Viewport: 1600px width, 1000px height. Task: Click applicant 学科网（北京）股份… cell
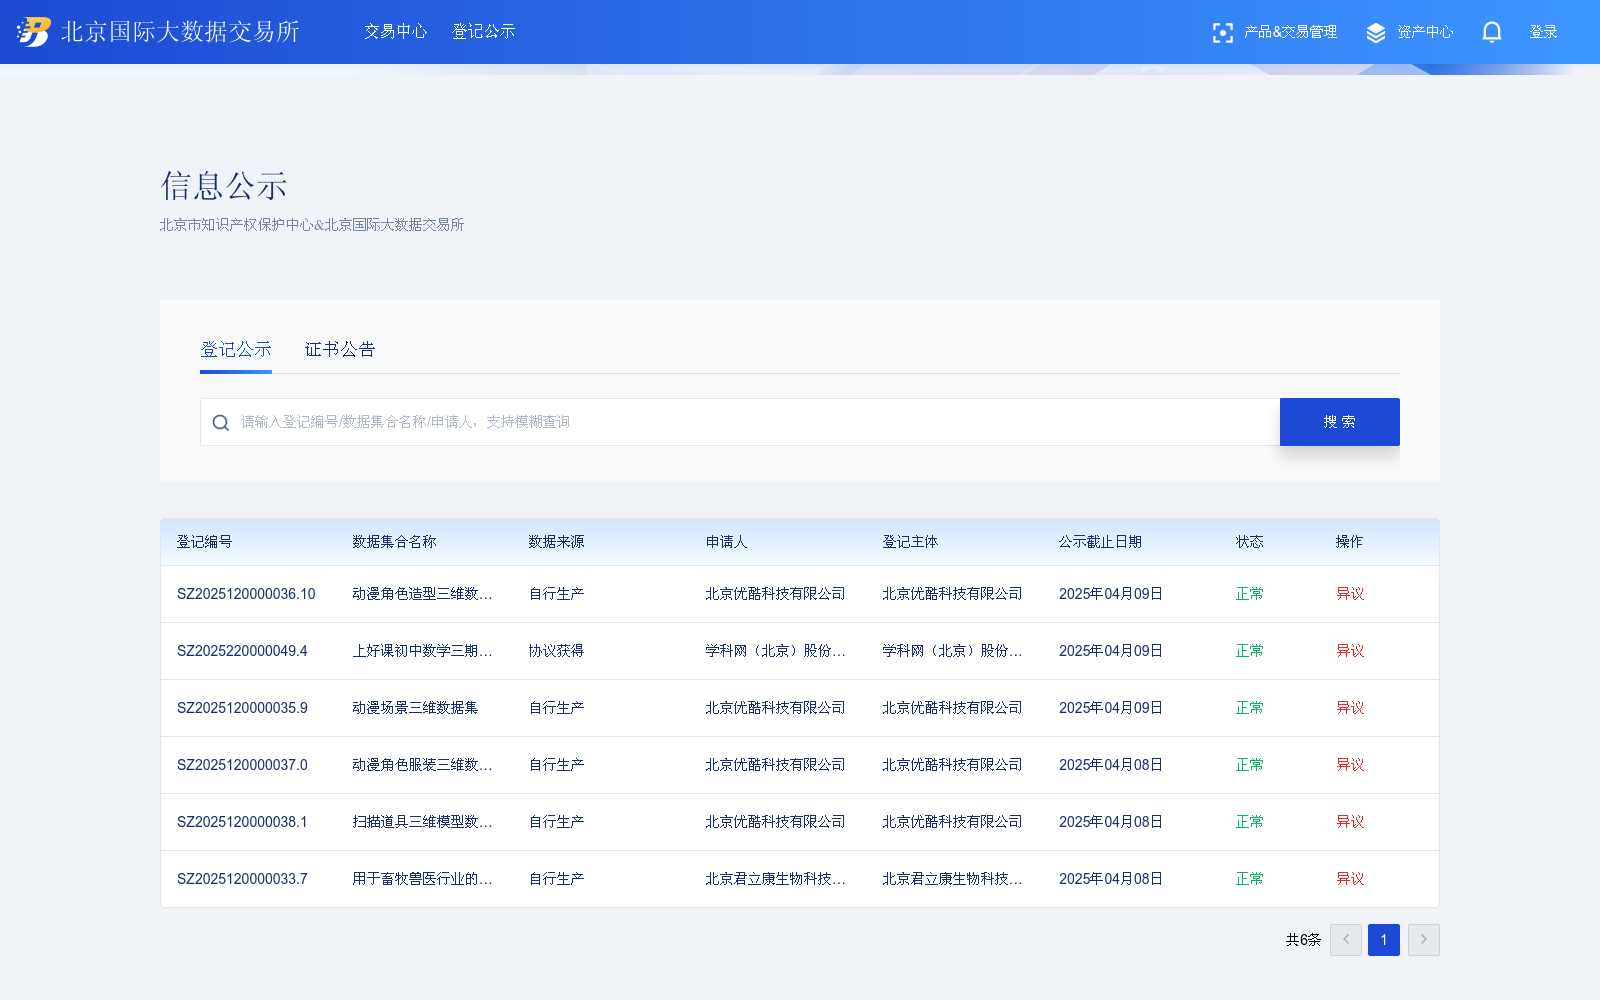point(775,651)
